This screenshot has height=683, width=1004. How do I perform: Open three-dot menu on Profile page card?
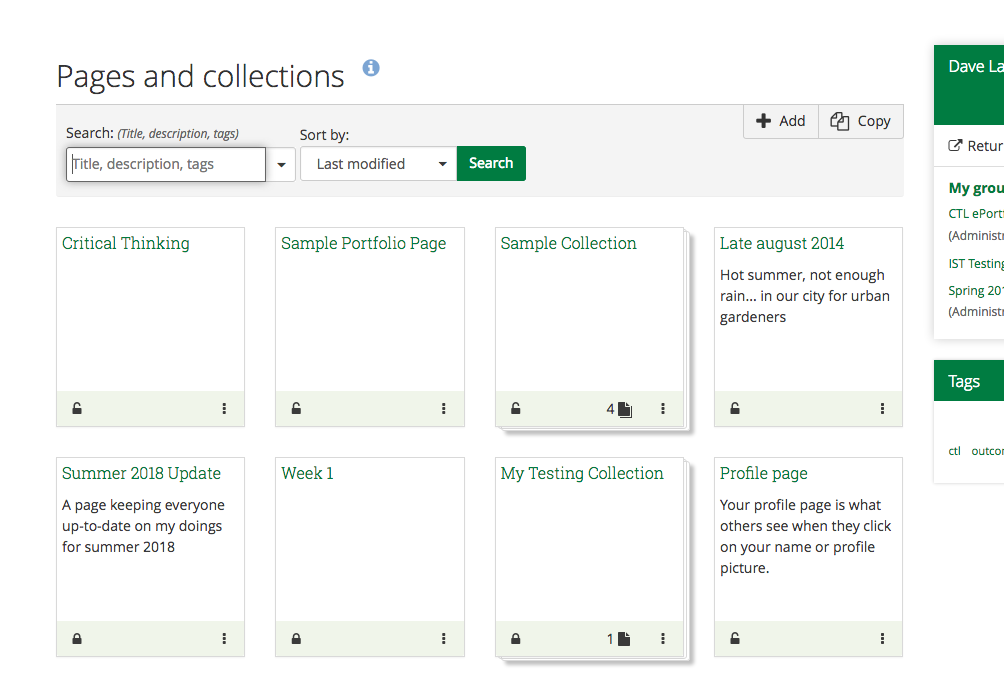[882, 639]
